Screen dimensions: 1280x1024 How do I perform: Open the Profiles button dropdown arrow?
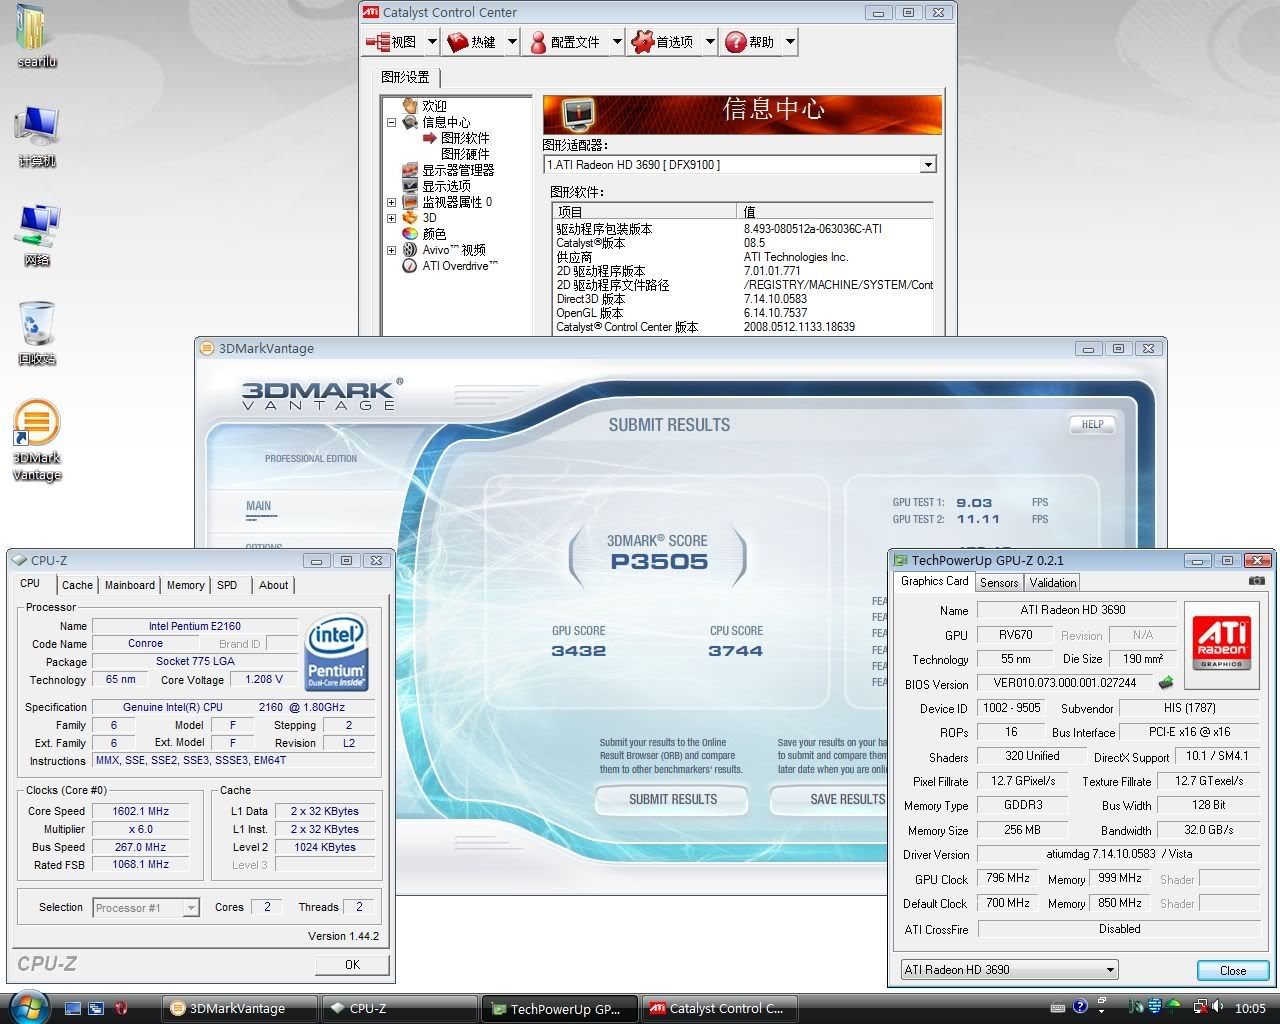click(x=617, y=42)
